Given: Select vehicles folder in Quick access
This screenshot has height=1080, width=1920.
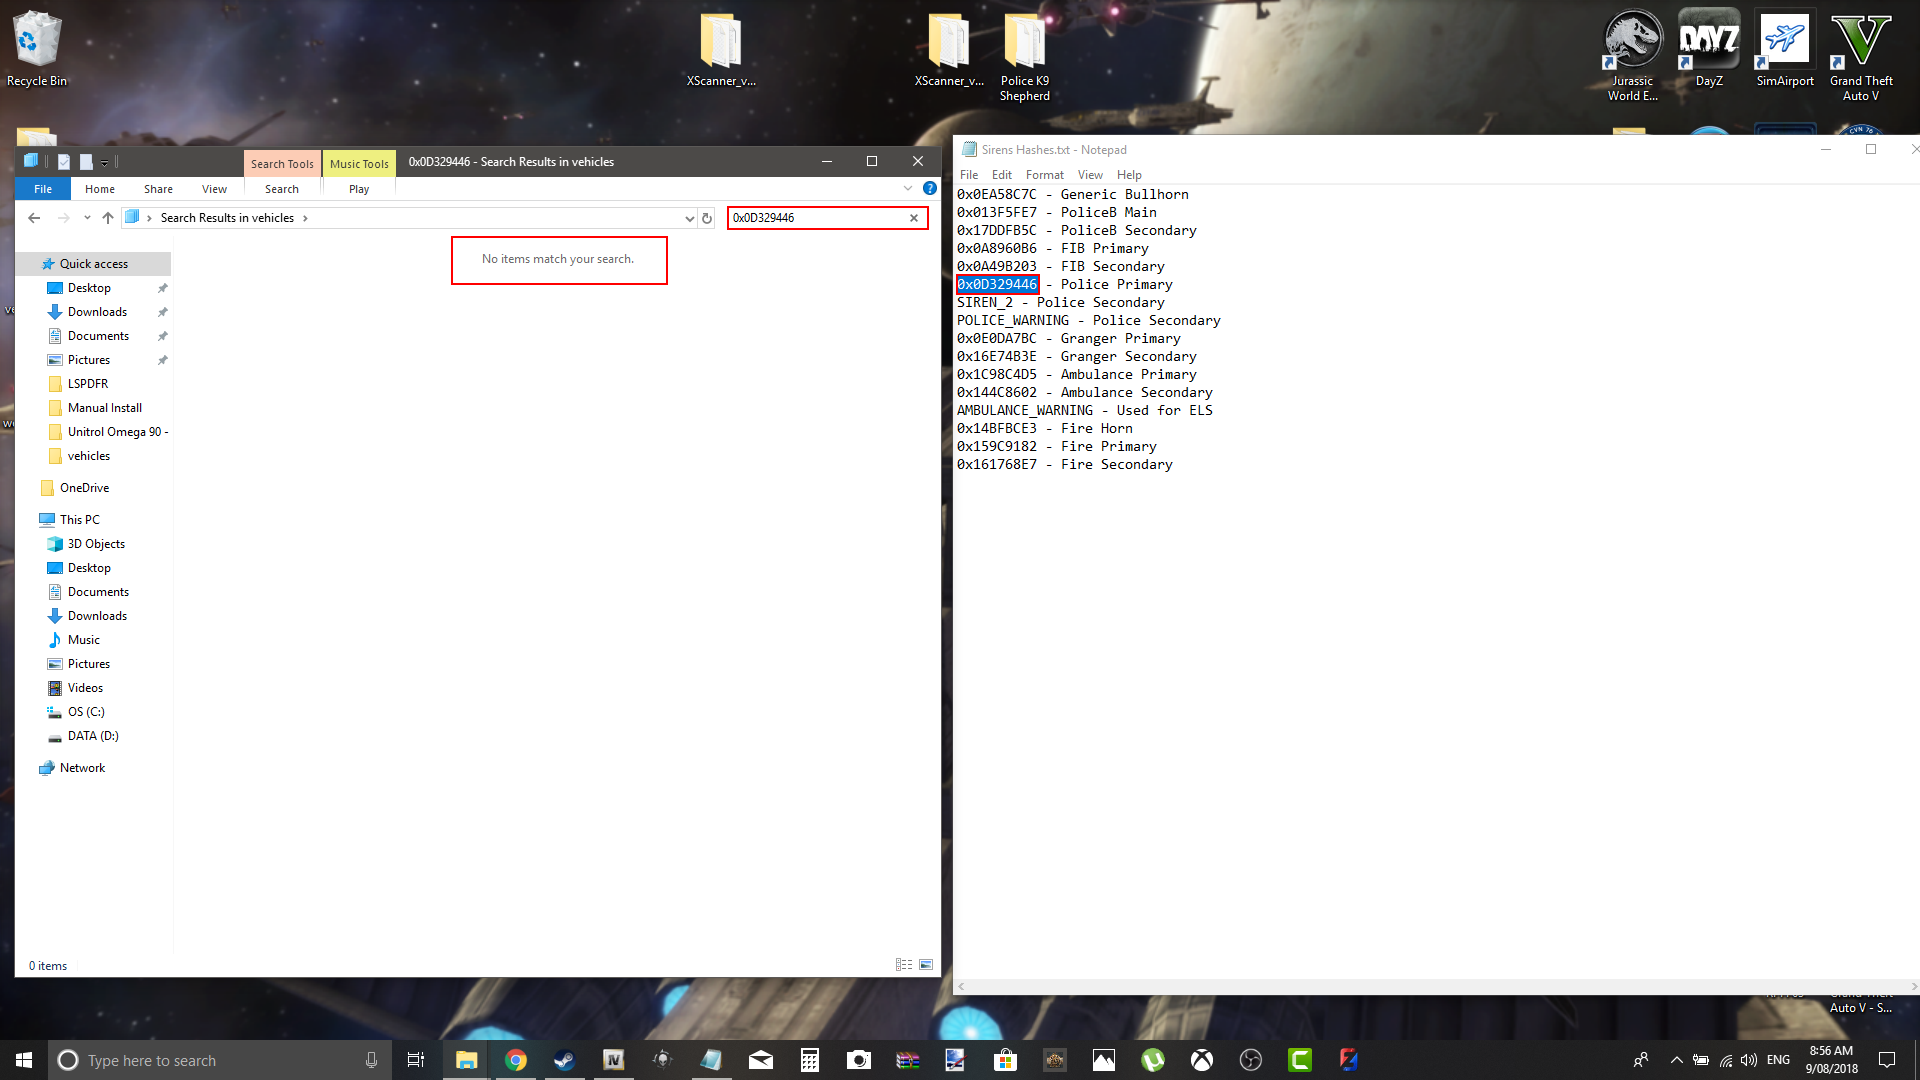Looking at the screenshot, I should 89,456.
